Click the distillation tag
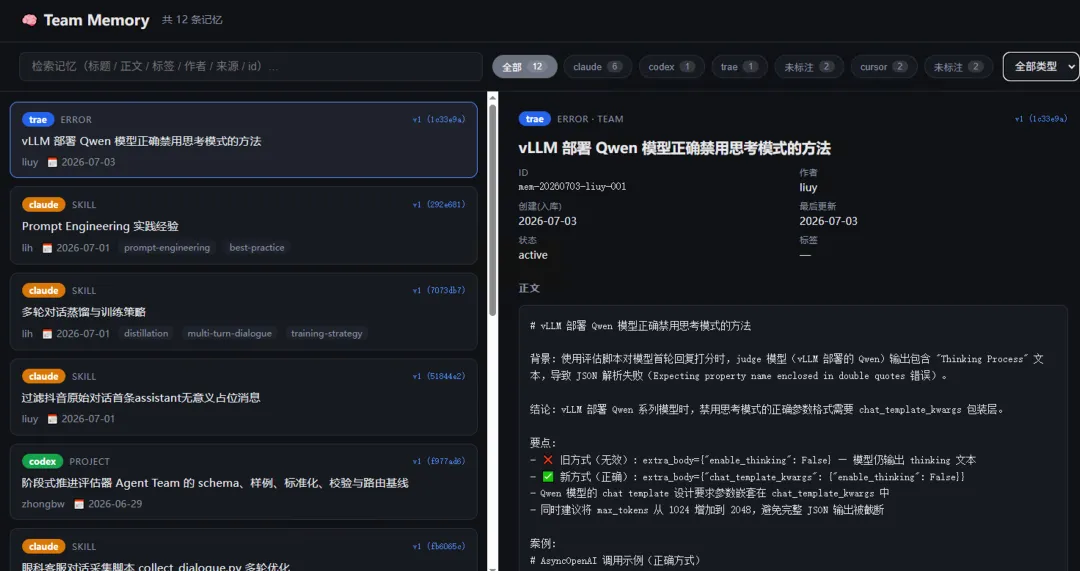The height and width of the screenshot is (571, 1080). click(146, 333)
